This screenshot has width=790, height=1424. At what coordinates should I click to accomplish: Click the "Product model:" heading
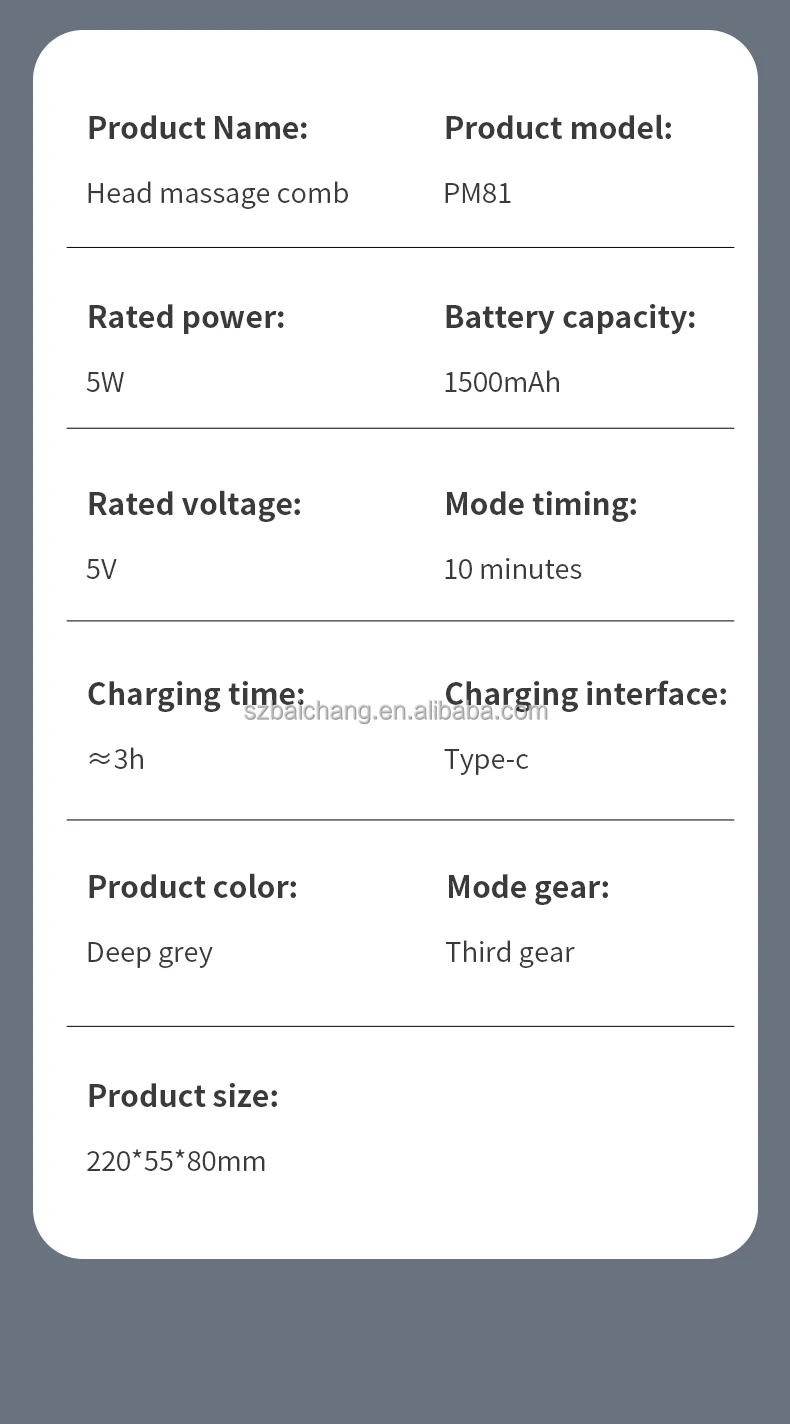tap(558, 128)
